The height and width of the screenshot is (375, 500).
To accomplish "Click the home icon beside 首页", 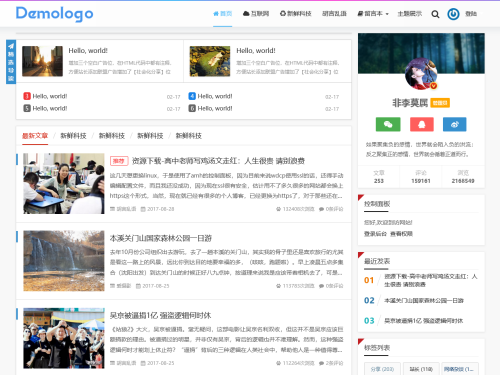I will click(x=216, y=14).
